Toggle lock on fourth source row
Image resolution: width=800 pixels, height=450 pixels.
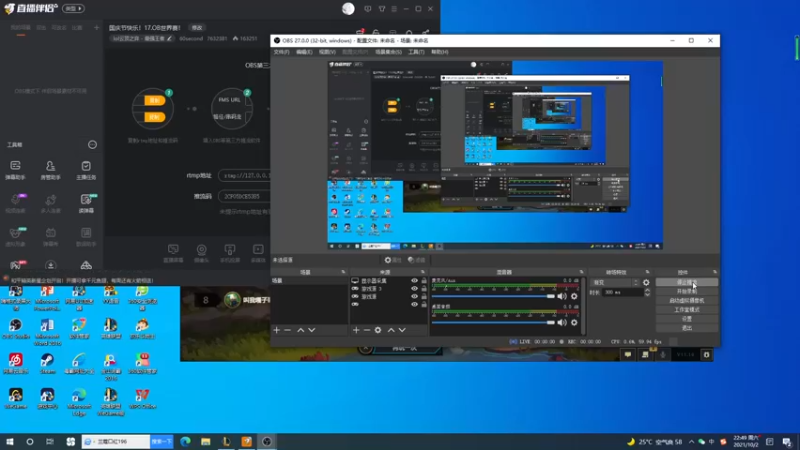pyautogui.click(x=424, y=305)
